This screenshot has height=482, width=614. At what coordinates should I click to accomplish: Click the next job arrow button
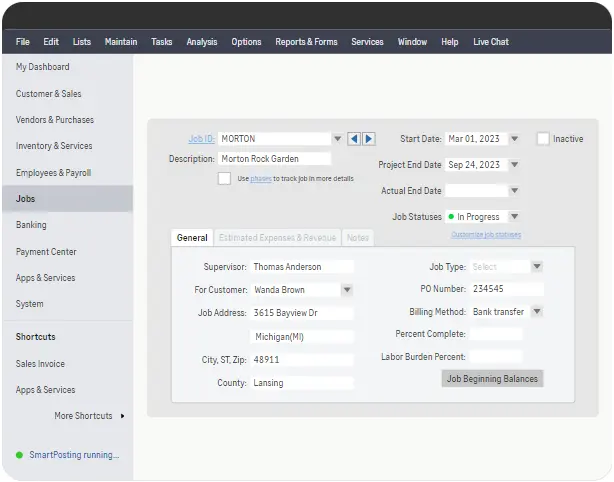pos(369,139)
